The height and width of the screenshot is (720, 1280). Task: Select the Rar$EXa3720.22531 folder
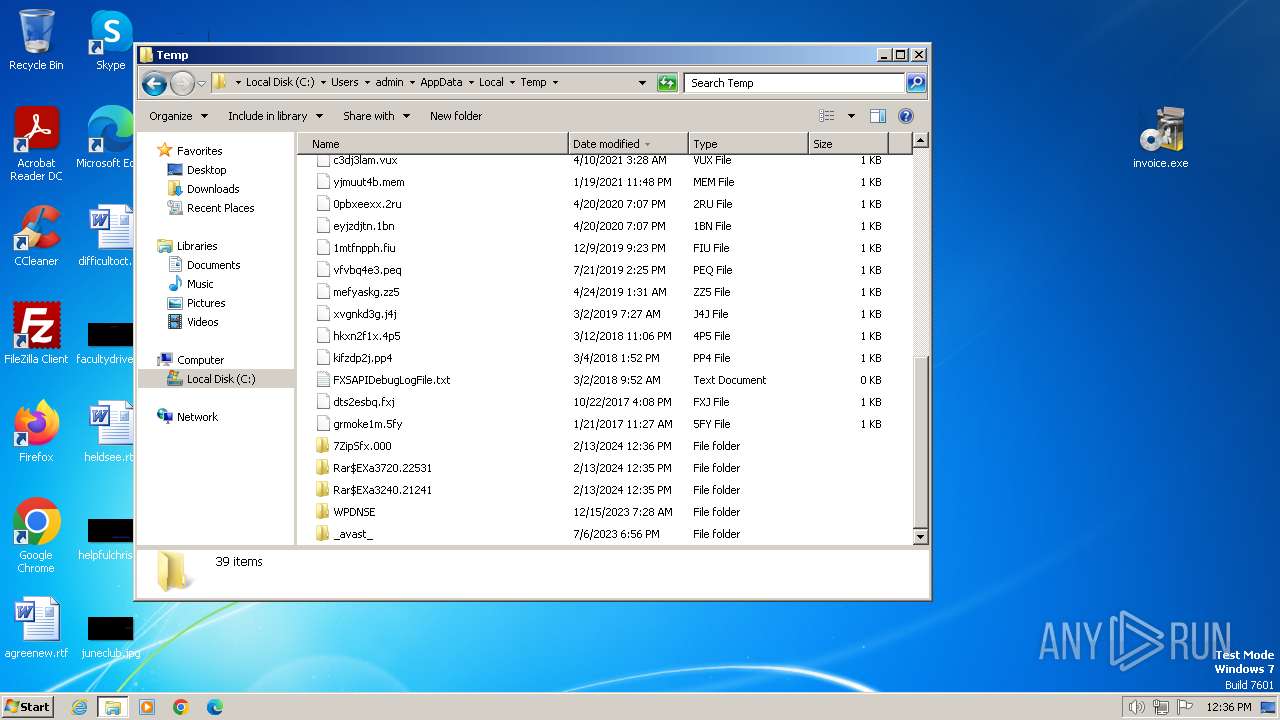point(382,468)
